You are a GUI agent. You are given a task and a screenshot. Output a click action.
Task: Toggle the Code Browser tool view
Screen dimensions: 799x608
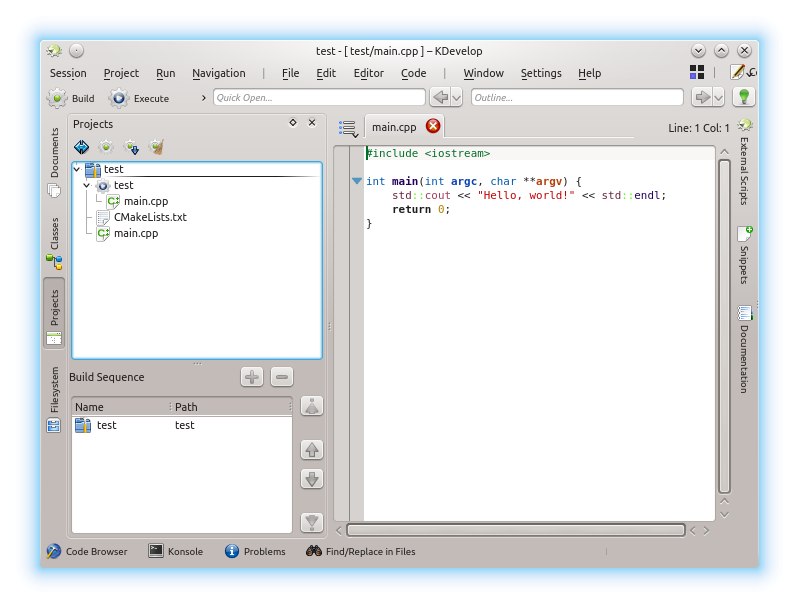(87, 551)
